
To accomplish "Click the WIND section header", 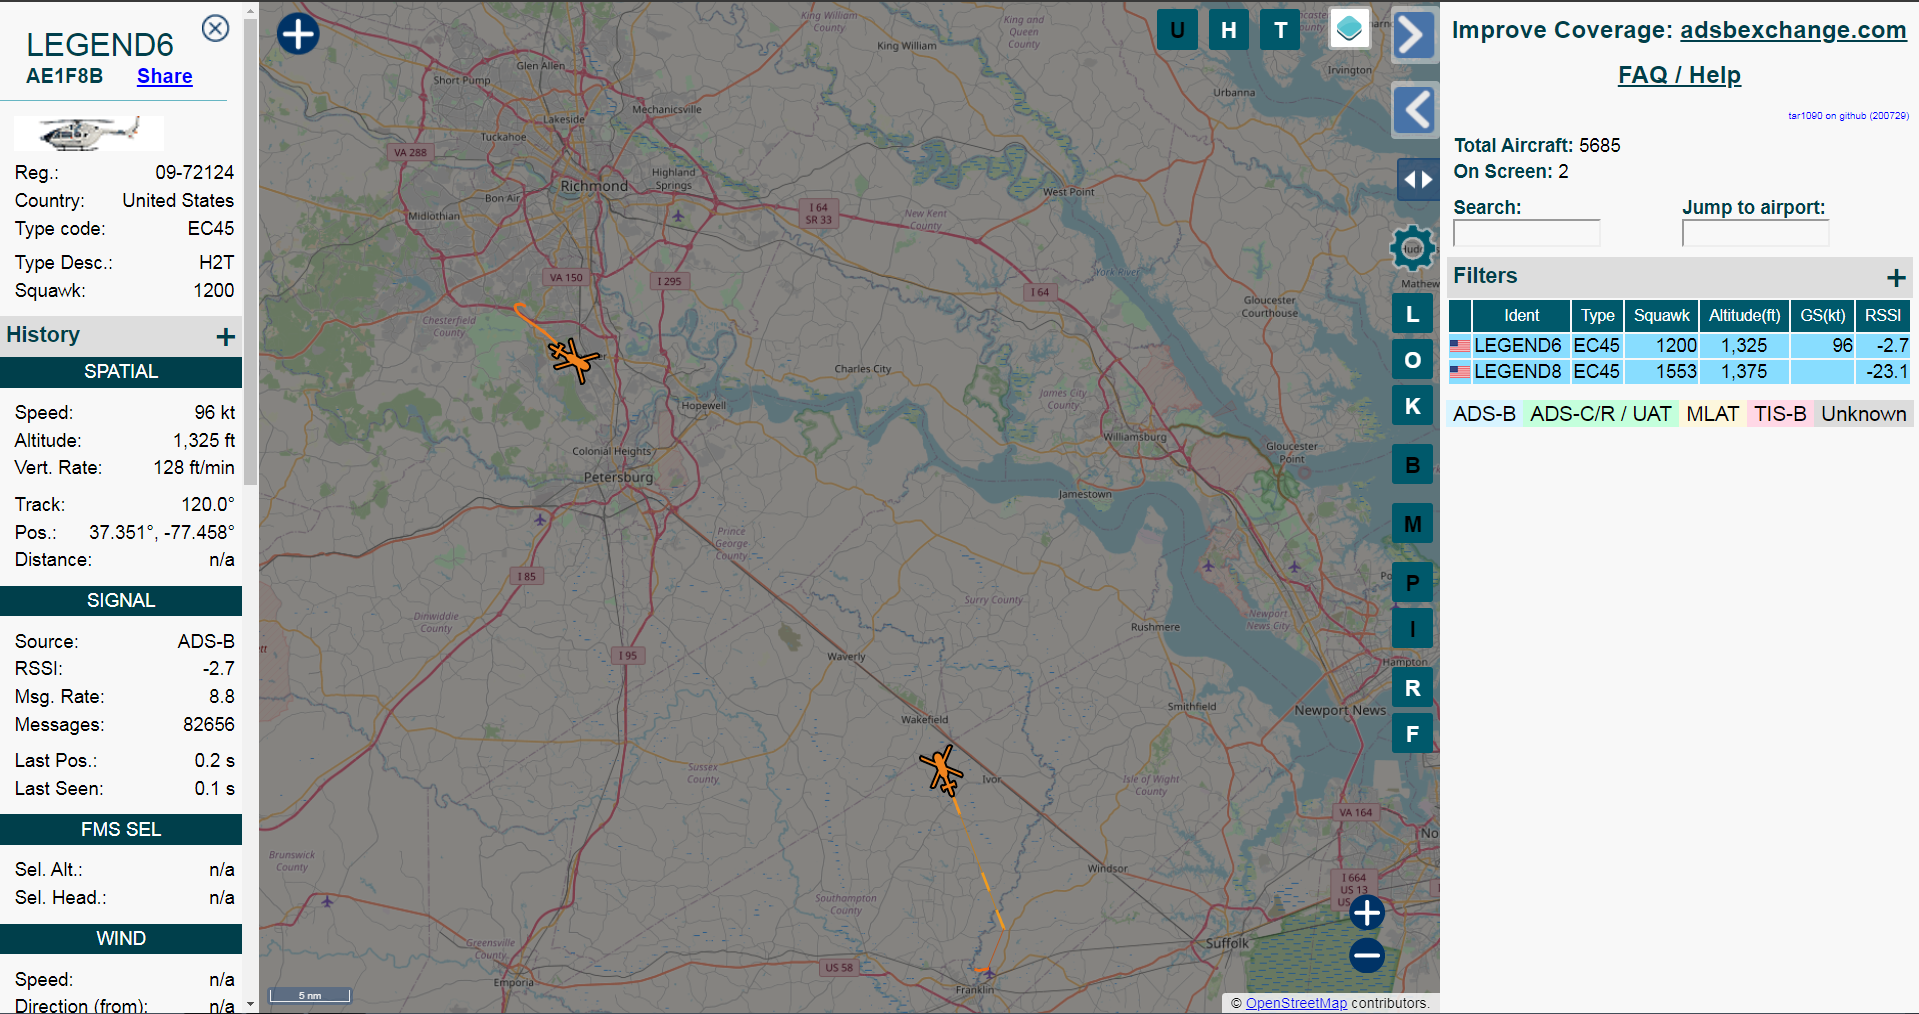I will tap(121, 939).
